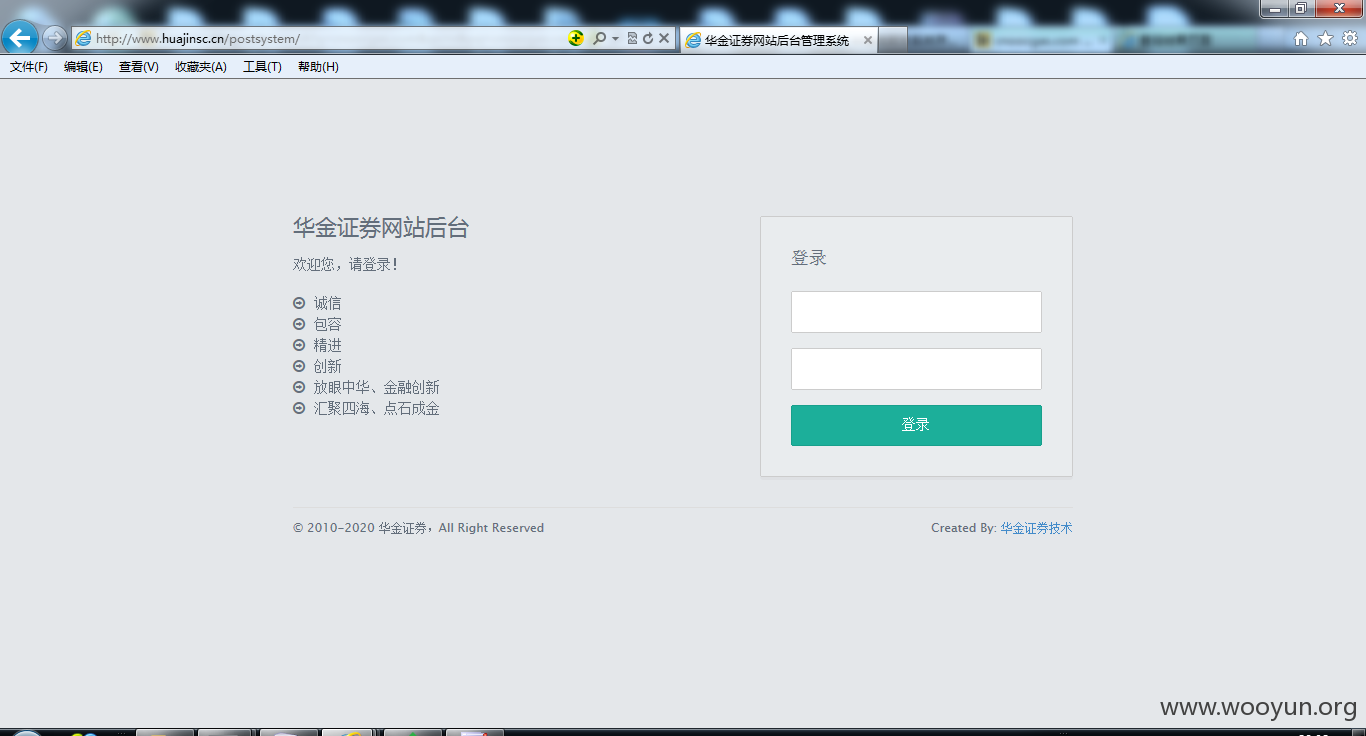Open the address bar search dropdown arrow
Image resolution: width=1366 pixels, height=736 pixels.
[x=615, y=39]
